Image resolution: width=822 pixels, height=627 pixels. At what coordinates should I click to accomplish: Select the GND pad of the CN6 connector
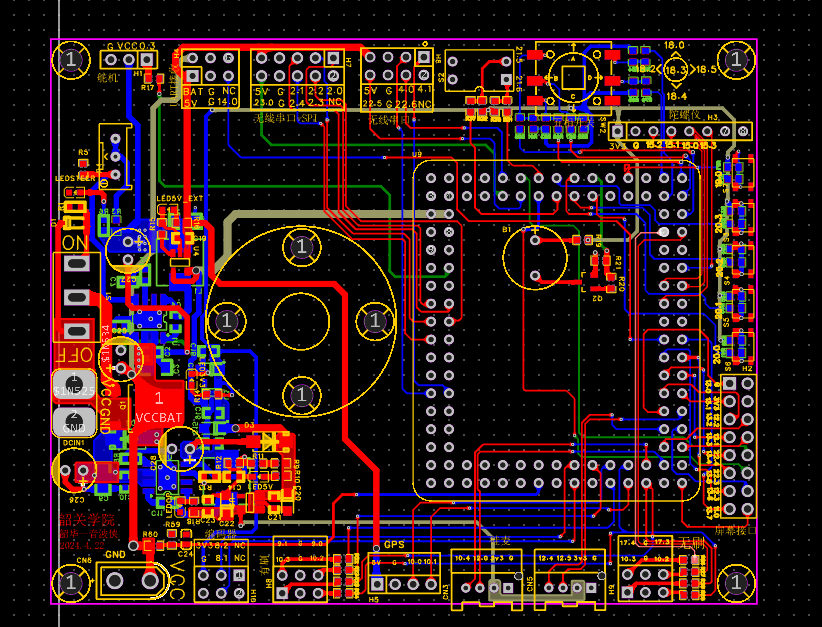click(x=115, y=580)
